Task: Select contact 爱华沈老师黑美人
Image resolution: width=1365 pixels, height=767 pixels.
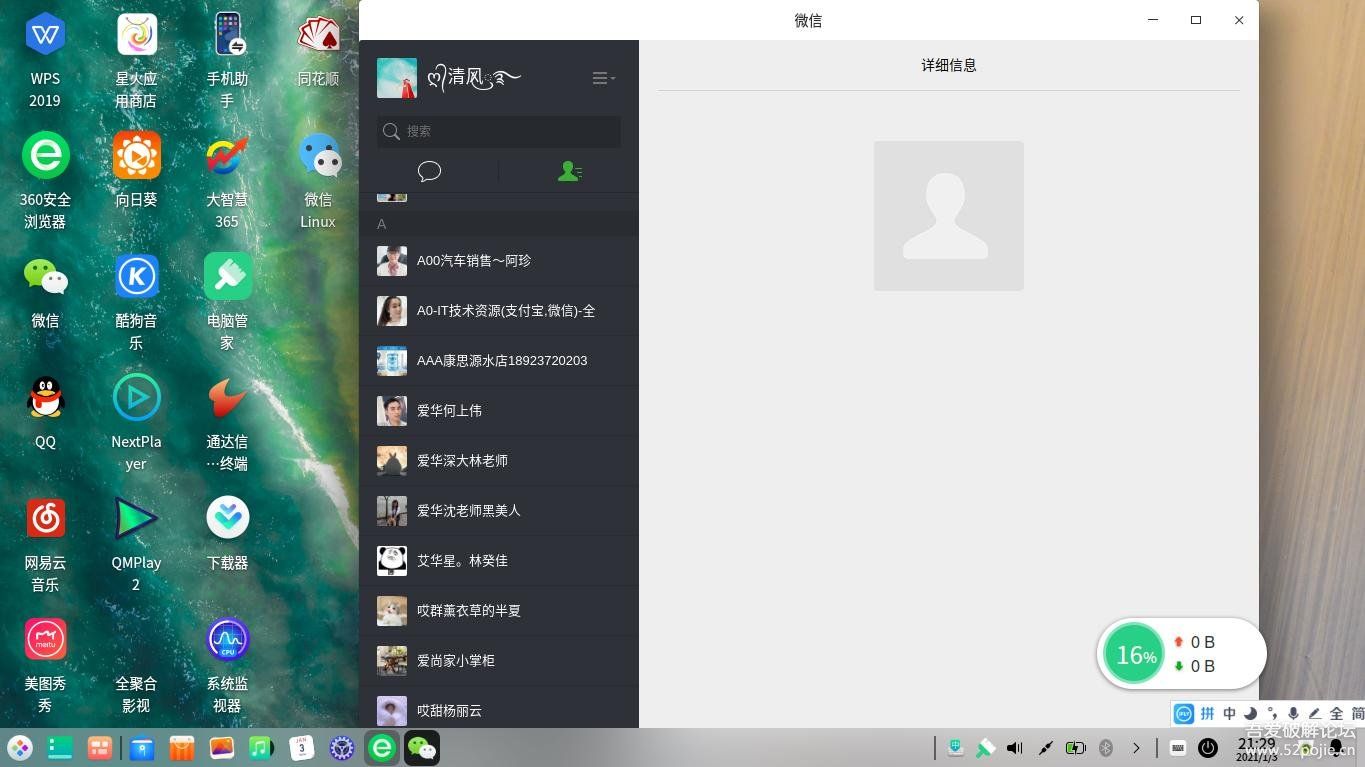Action: pyautogui.click(x=499, y=510)
